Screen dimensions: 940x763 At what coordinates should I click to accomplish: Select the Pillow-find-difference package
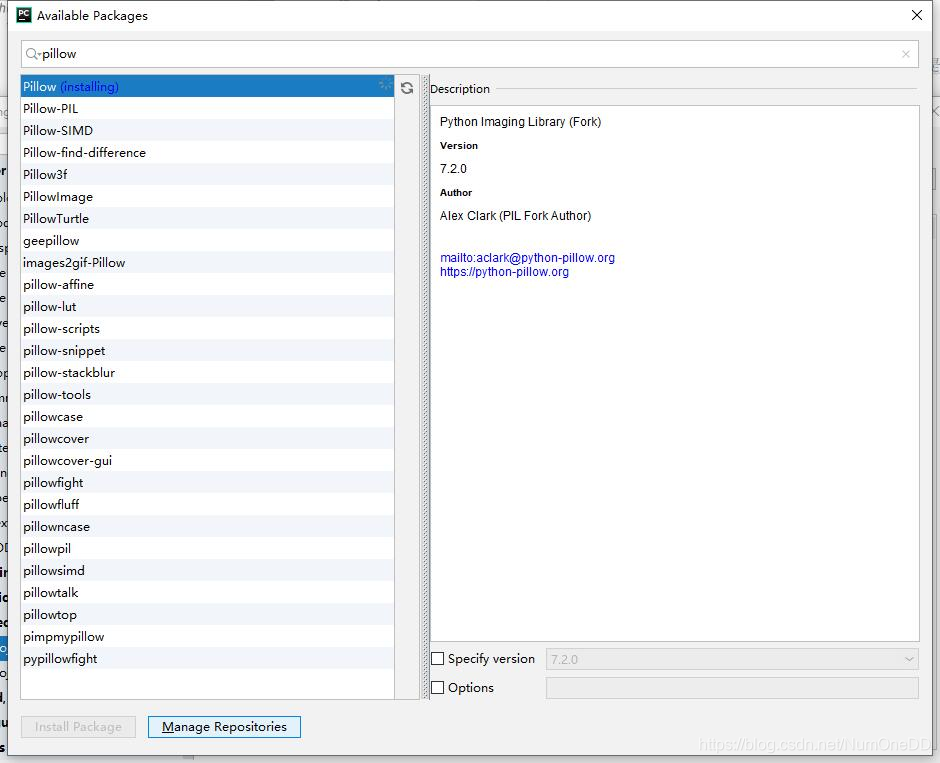207,153
